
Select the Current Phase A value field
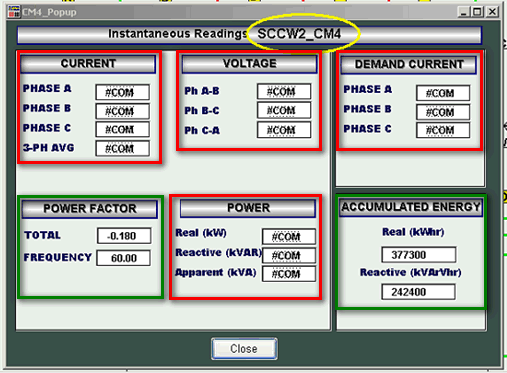pyautogui.click(x=122, y=92)
